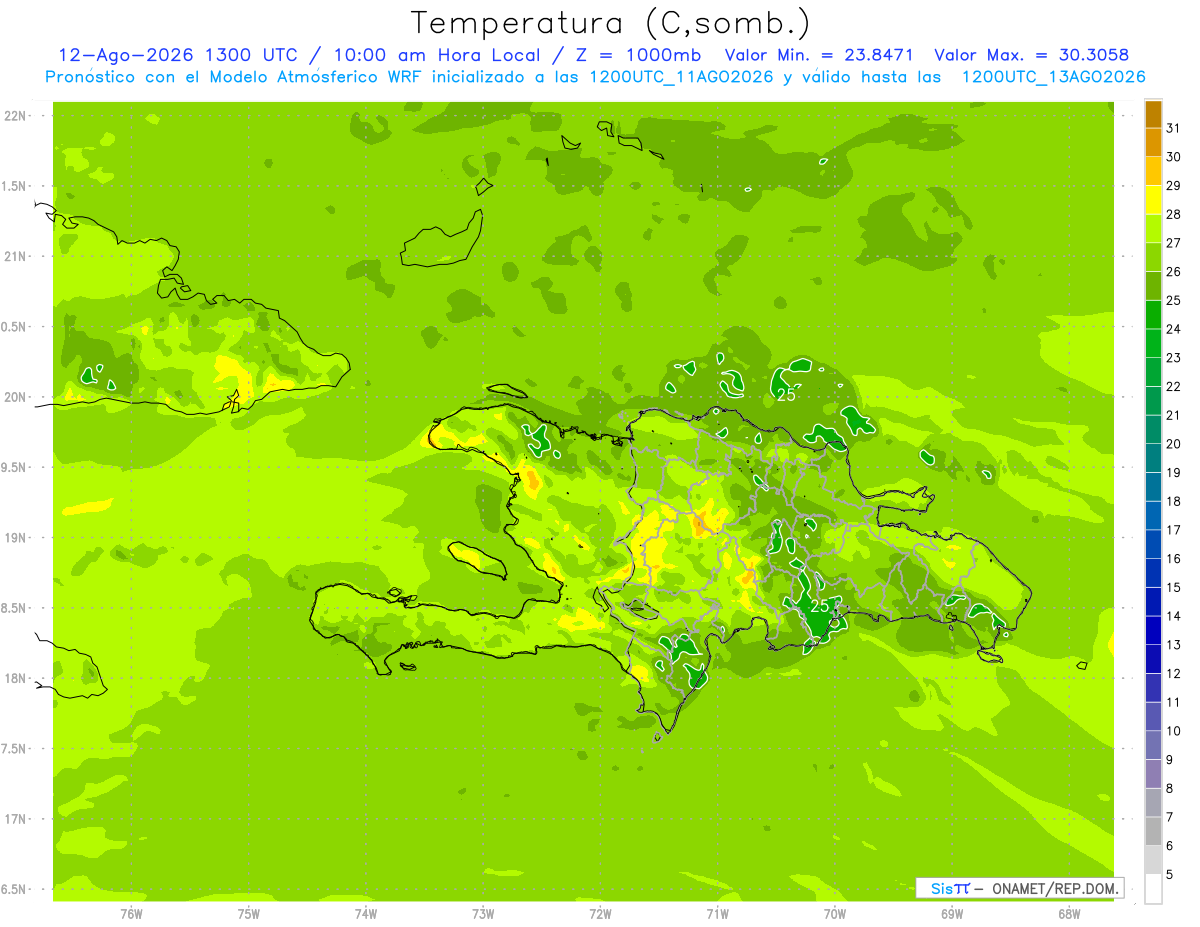
Task: Click the latitude label "22N"
Action: tap(14, 116)
